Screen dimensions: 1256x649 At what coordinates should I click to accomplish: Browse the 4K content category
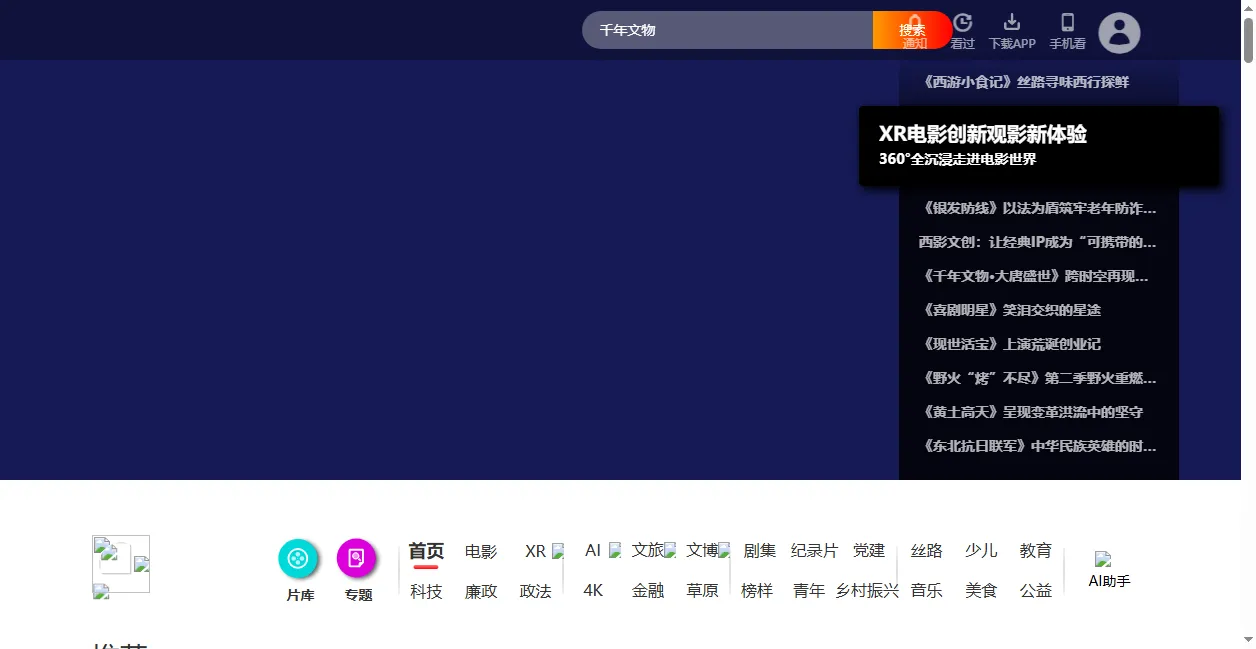(x=593, y=590)
